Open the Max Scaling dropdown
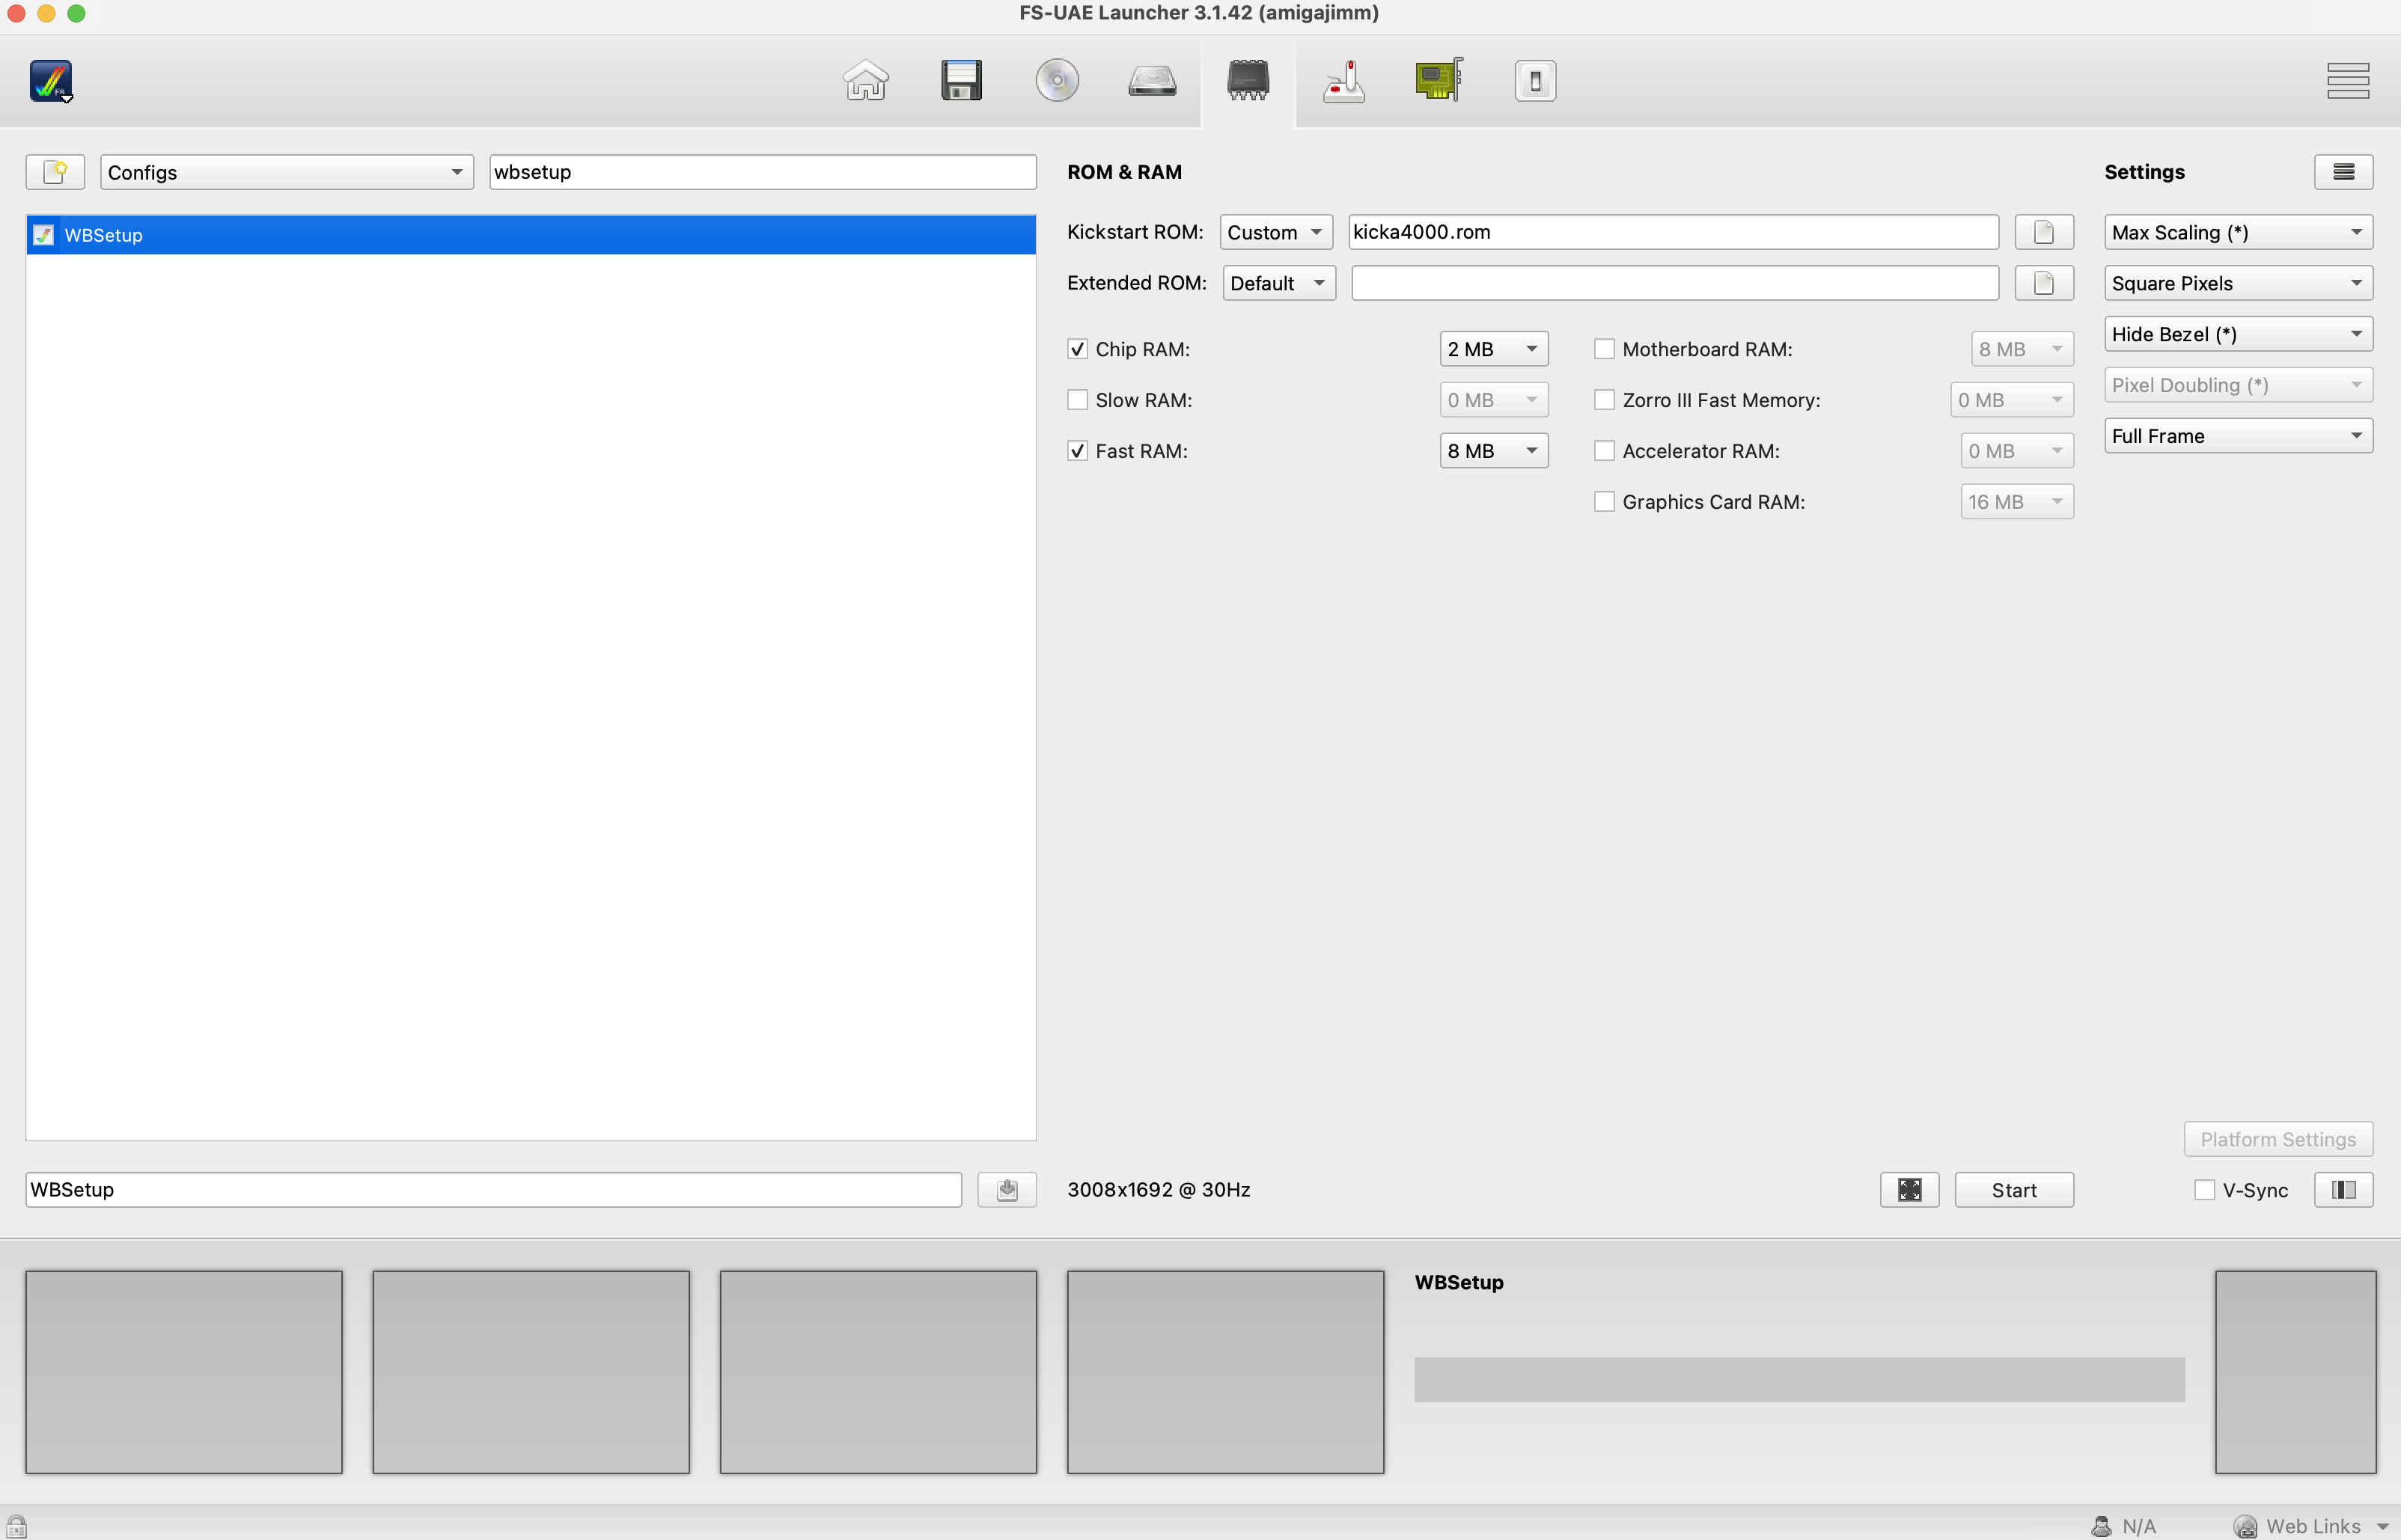Screen dimensions: 2401x1540 pyautogui.click(x=2237, y=232)
